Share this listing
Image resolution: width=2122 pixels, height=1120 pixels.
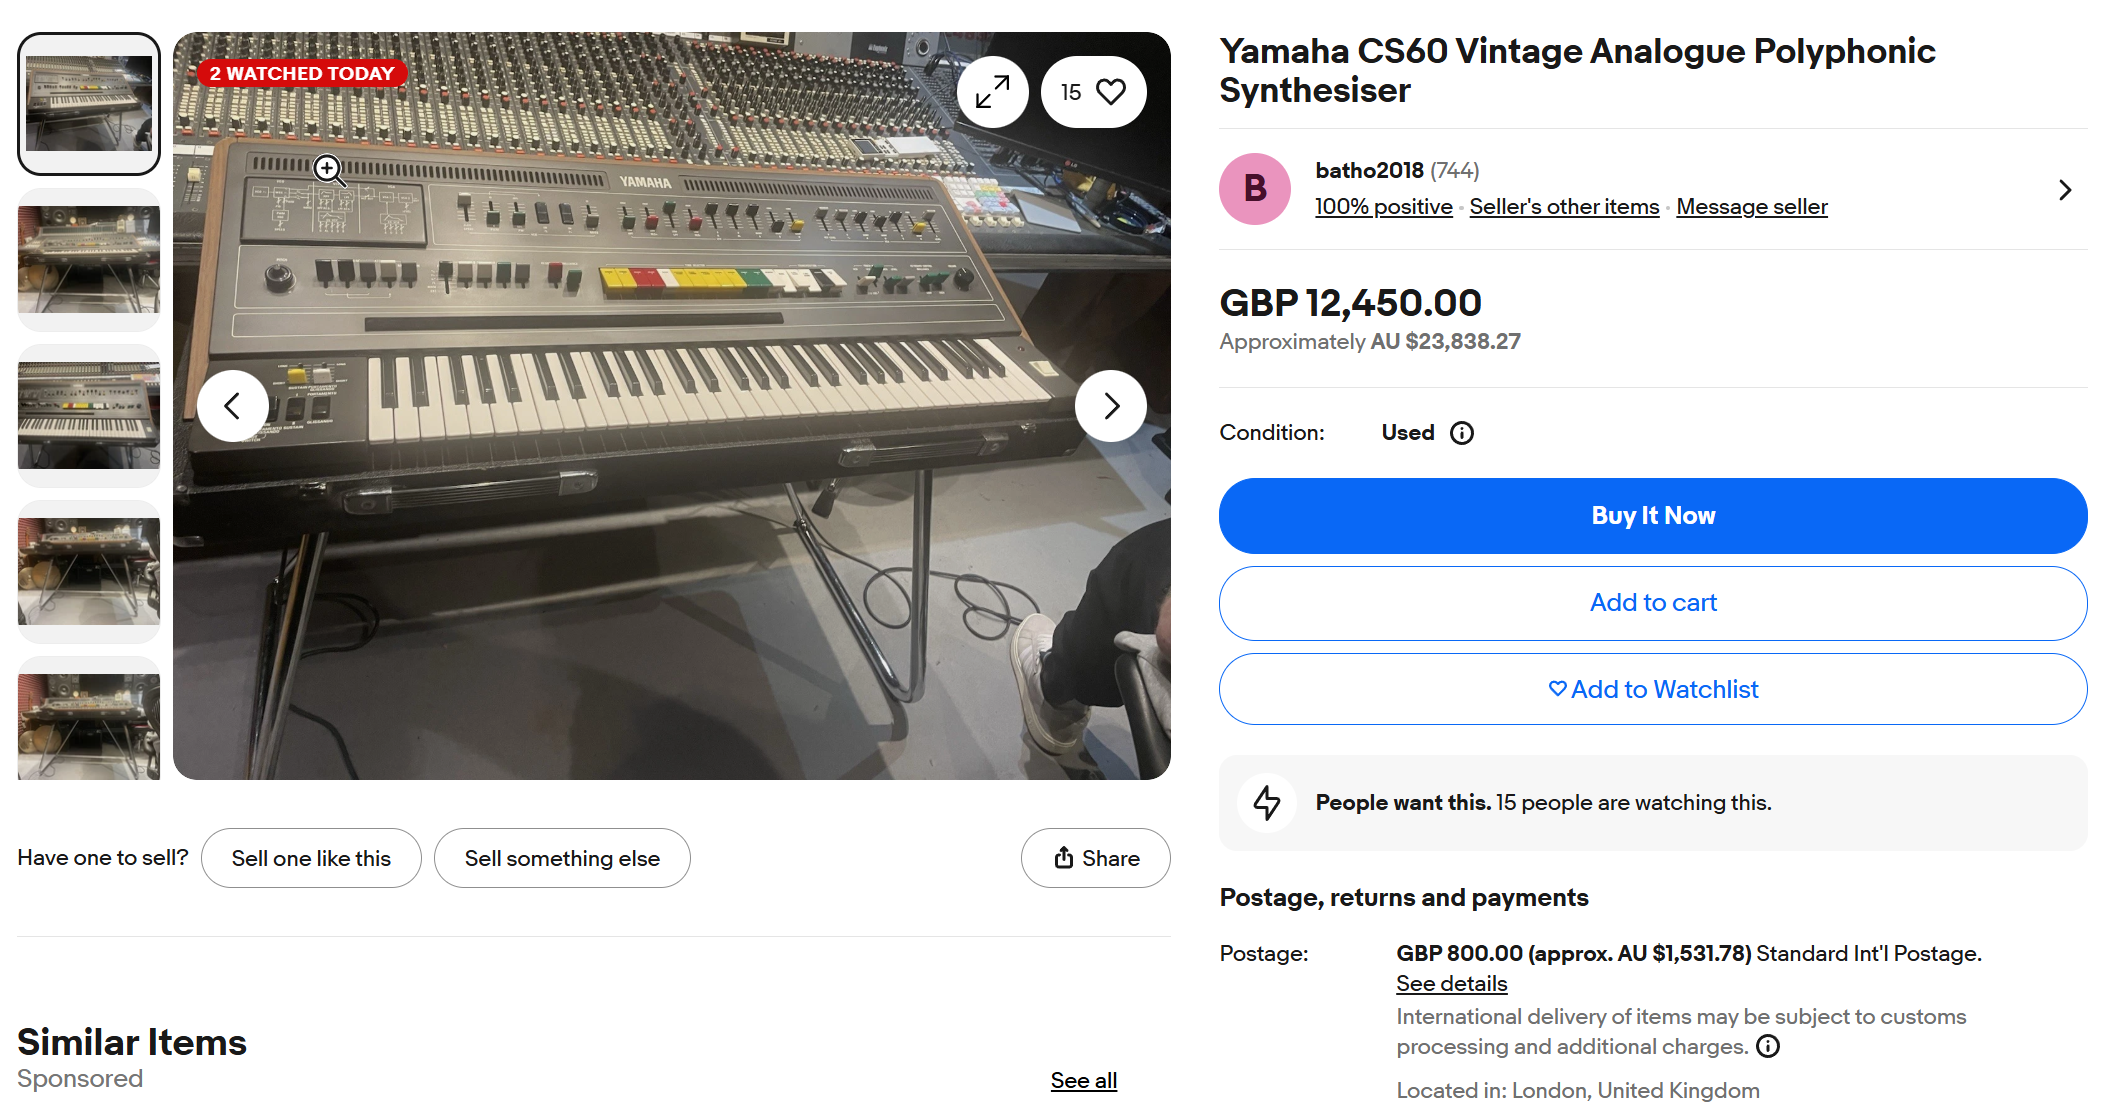click(x=1095, y=858)
